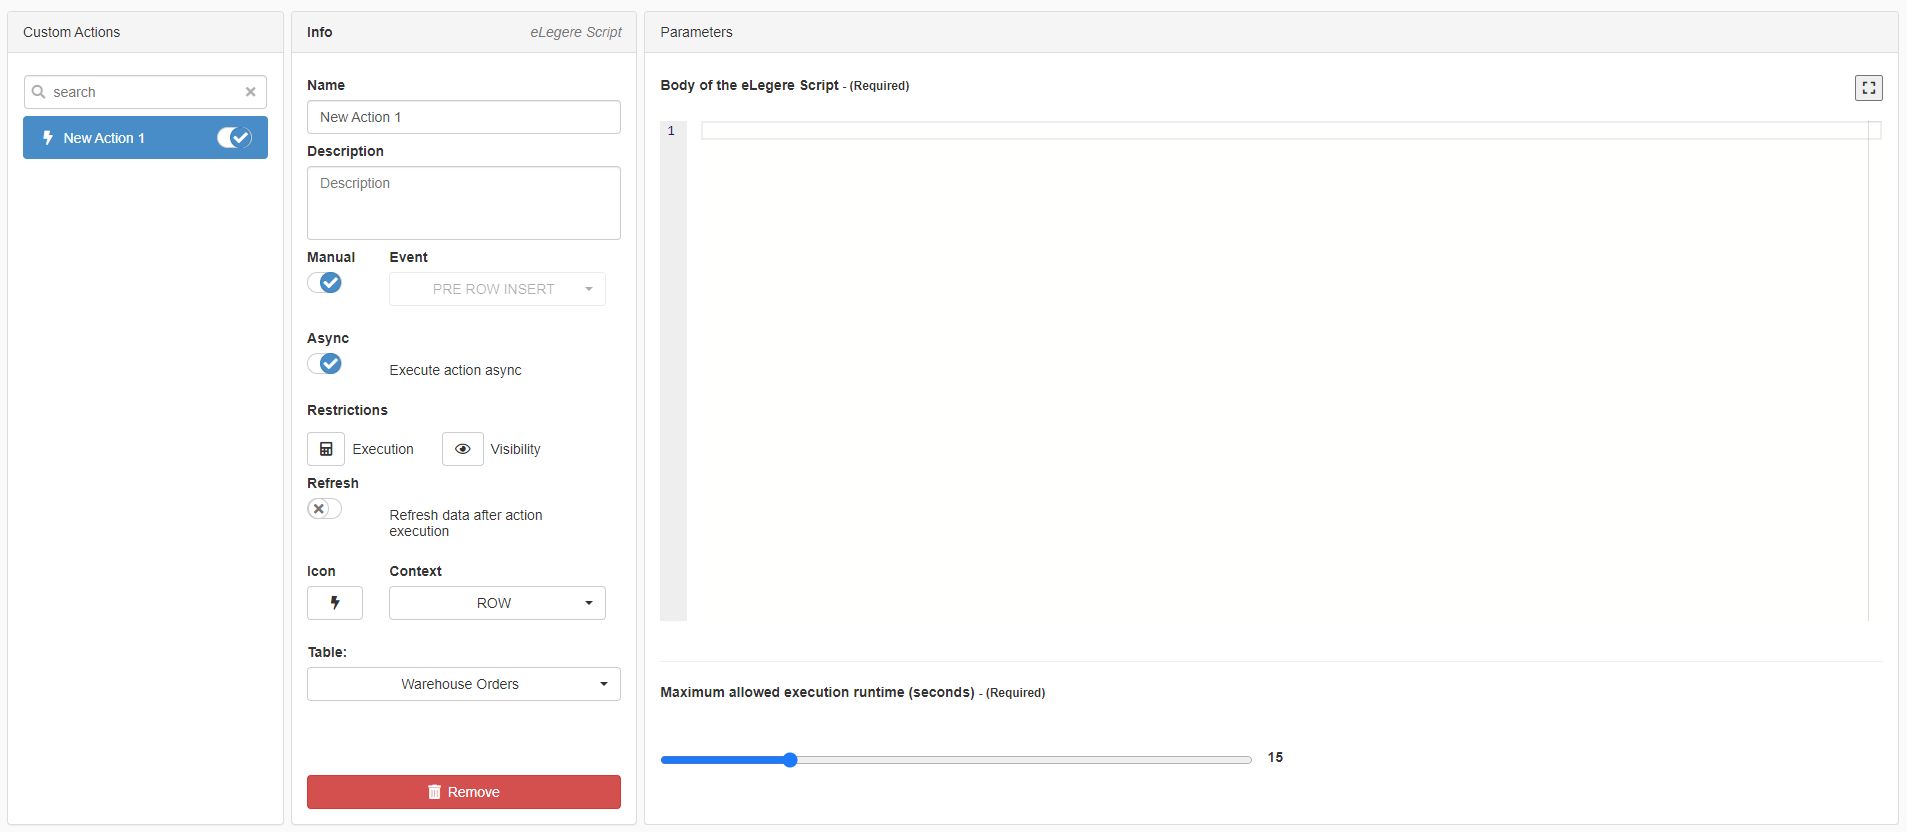The width and height of the screenshot is (1907, 832).
Task: Select New Action 1 in Custom Actions list
Action: click(120, 138)
